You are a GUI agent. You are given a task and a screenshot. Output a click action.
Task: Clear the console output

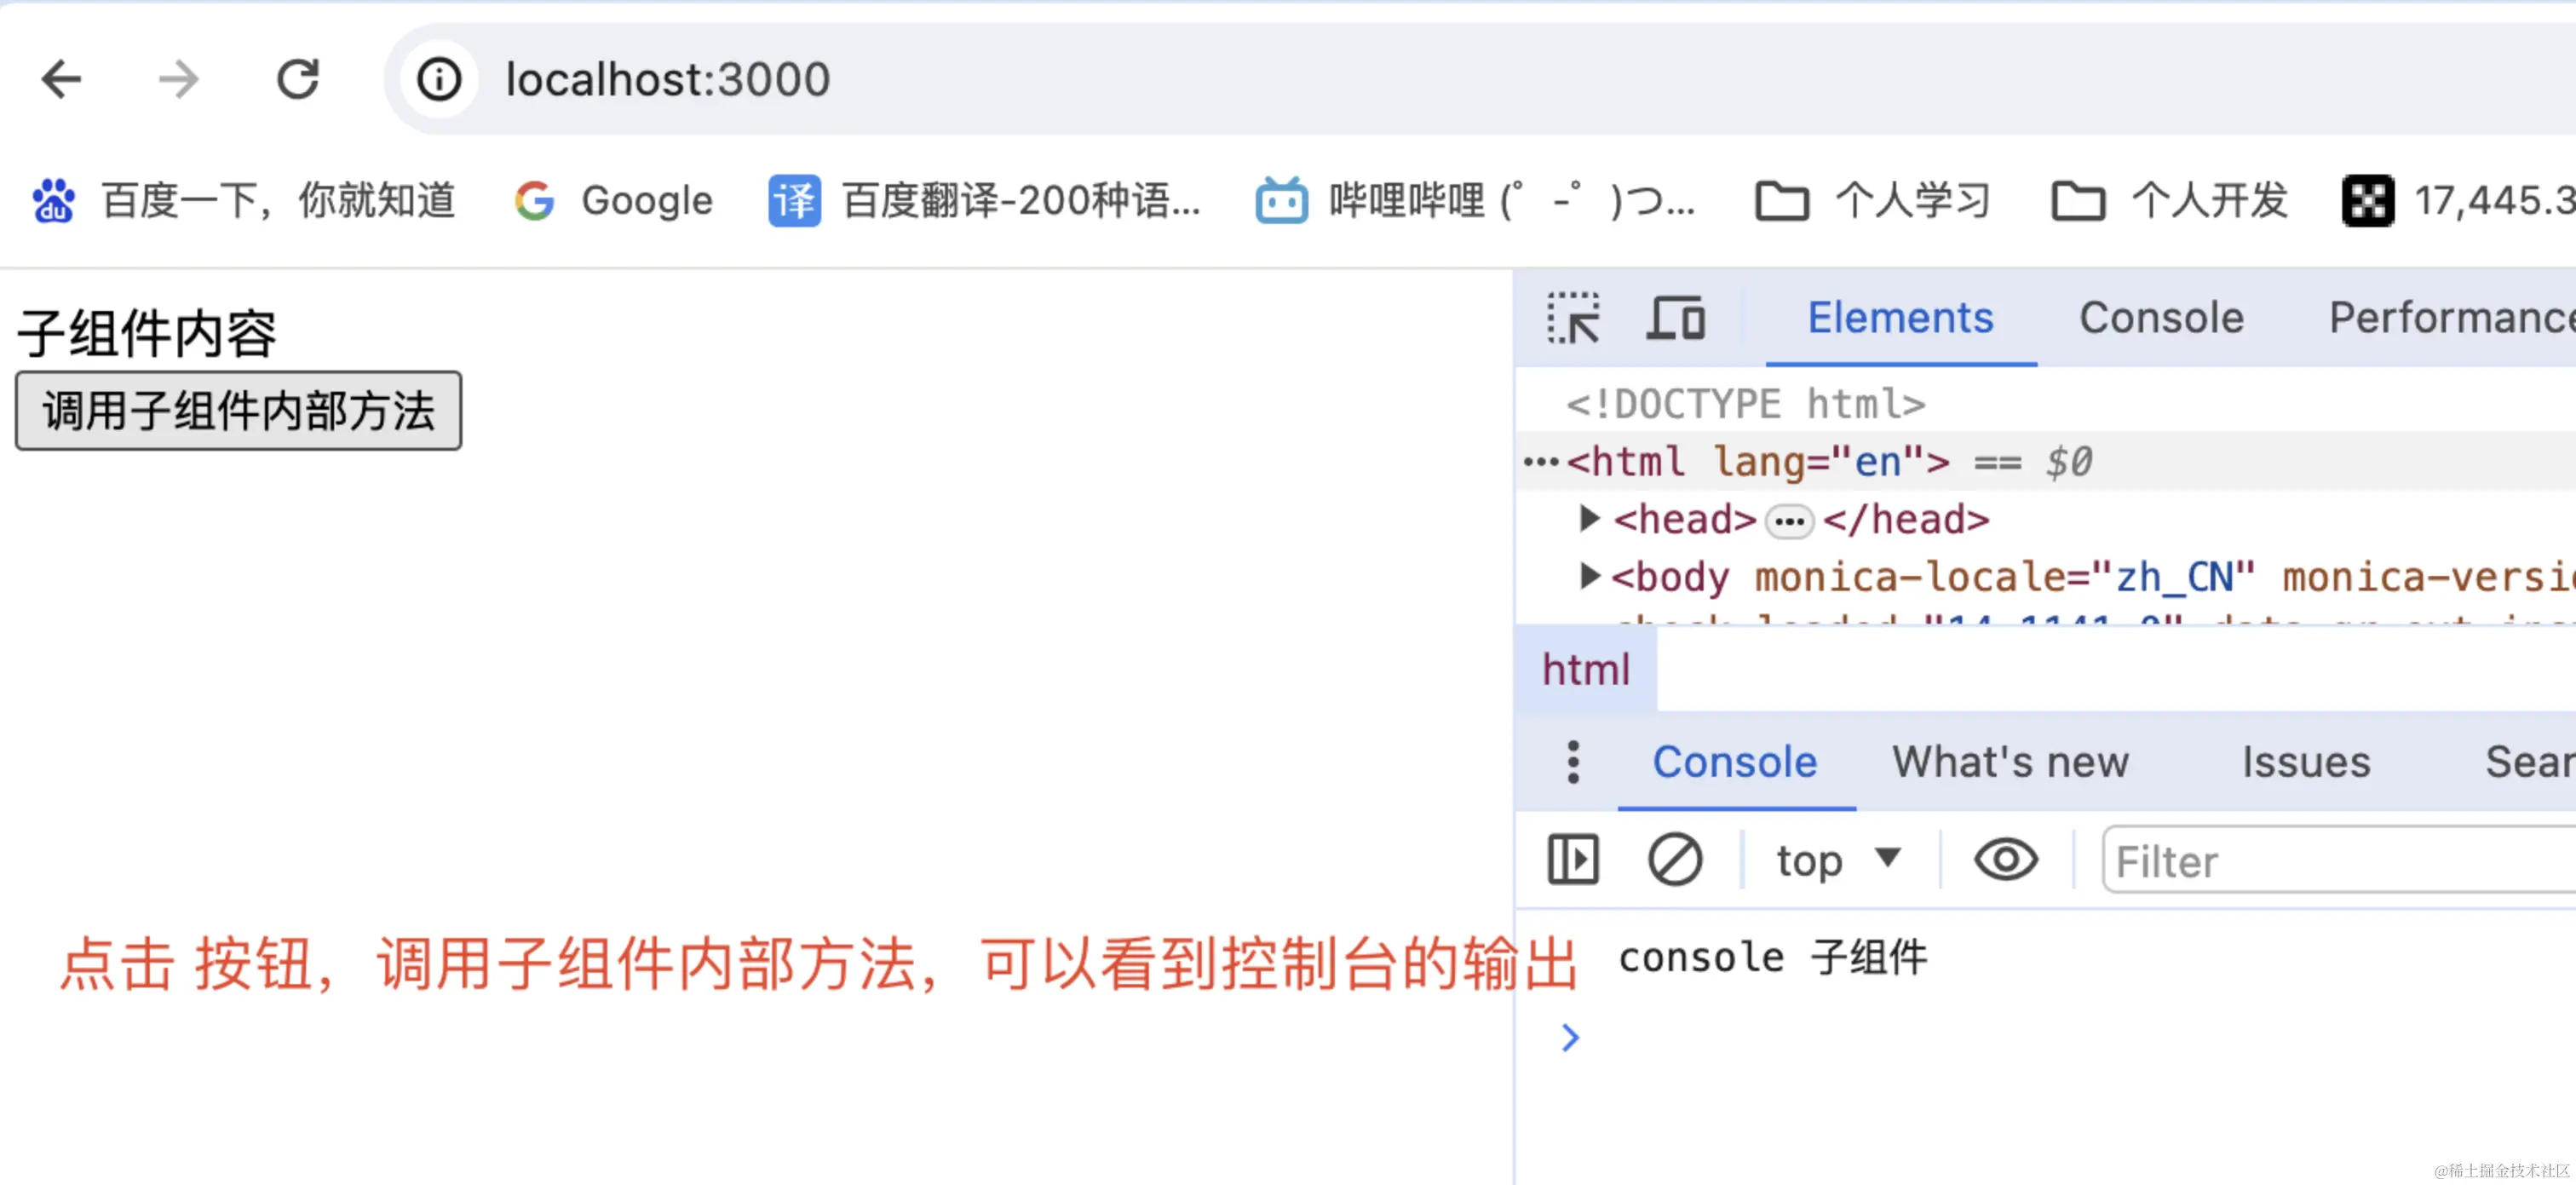(x=1674, y=860)
